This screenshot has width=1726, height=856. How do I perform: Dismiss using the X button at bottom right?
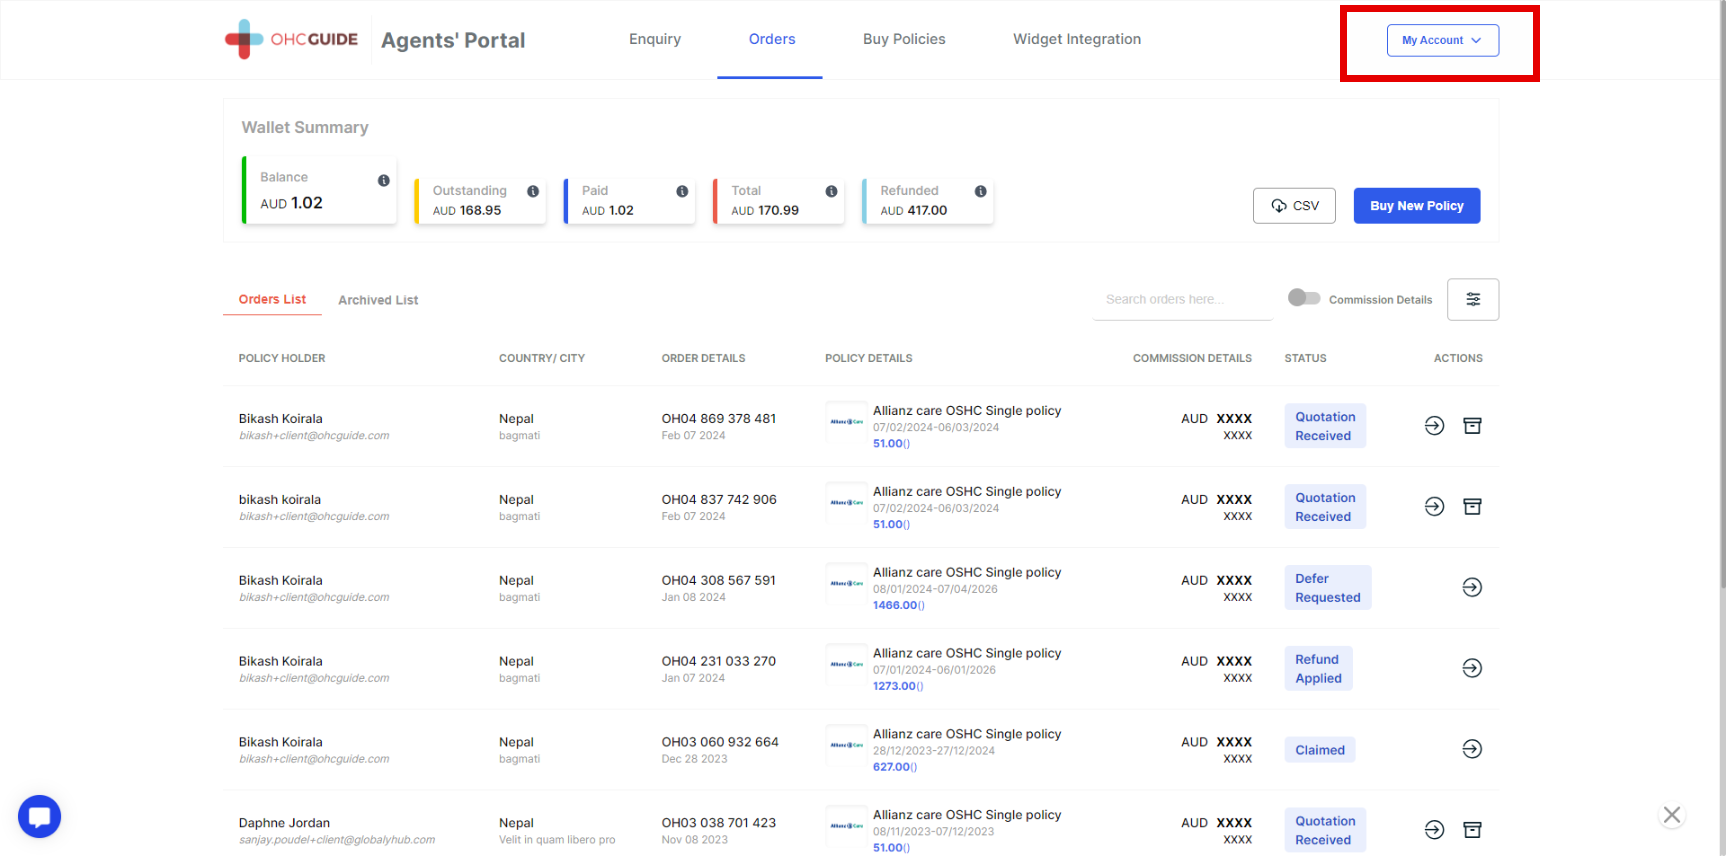[x=1671, y=815]
